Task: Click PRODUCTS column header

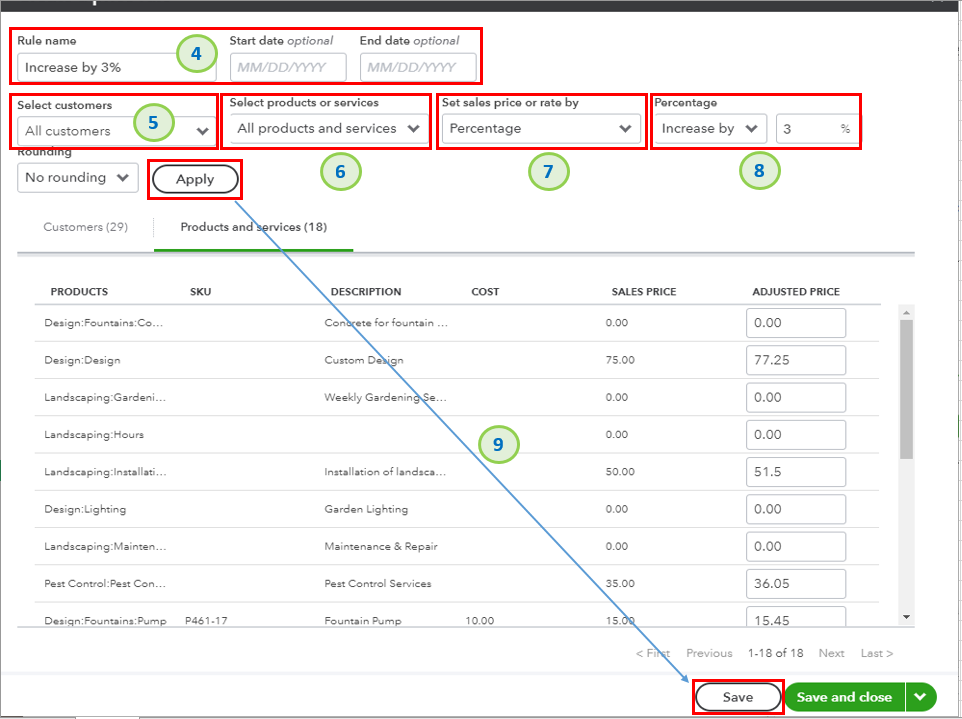Action: pyautogui.click(x=79, y=292)
